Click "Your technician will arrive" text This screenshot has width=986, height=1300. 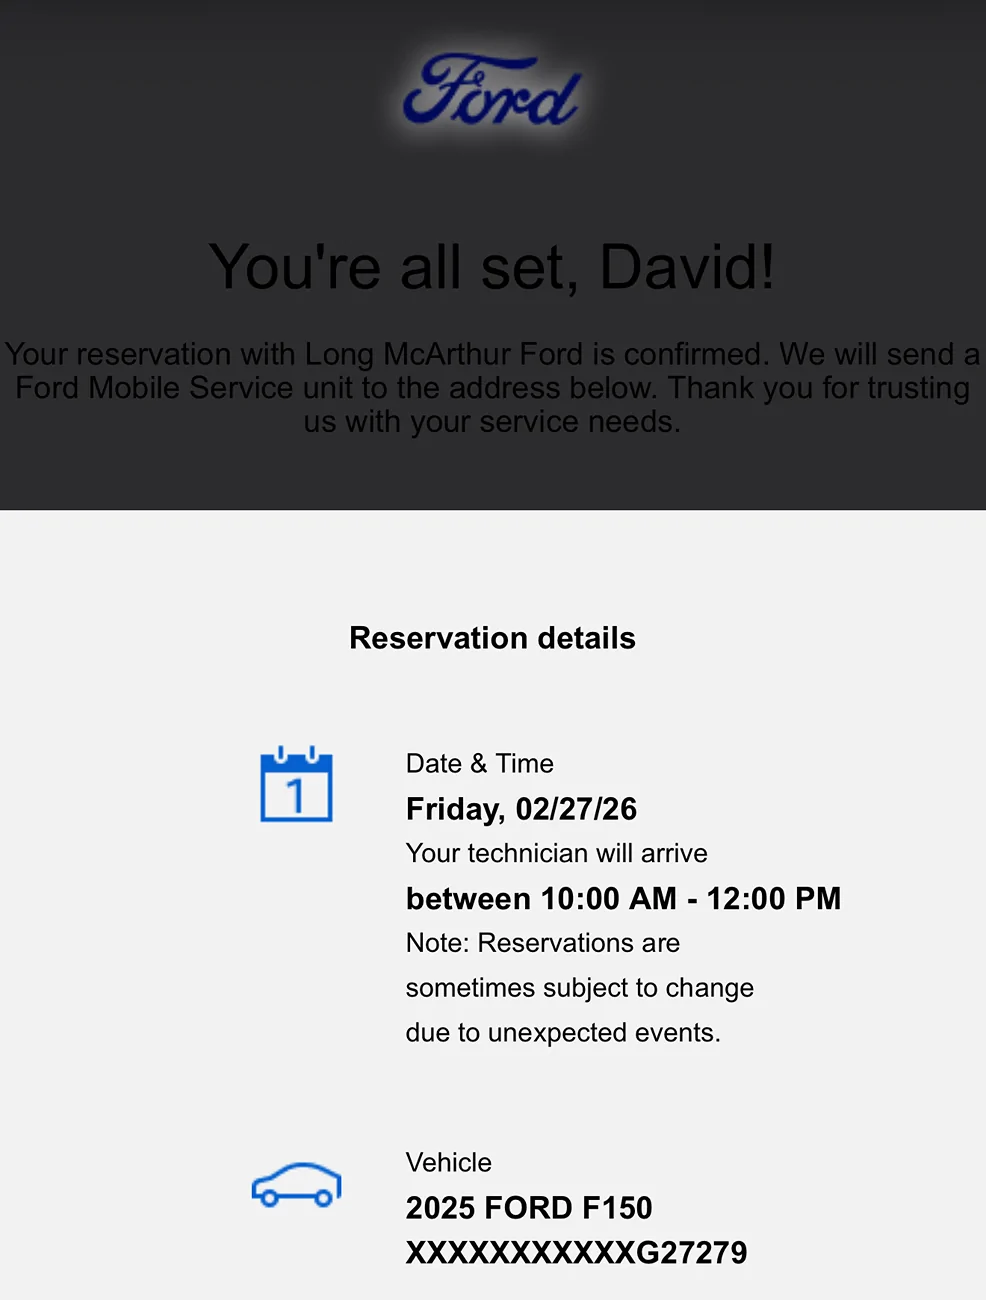[556, 853]
